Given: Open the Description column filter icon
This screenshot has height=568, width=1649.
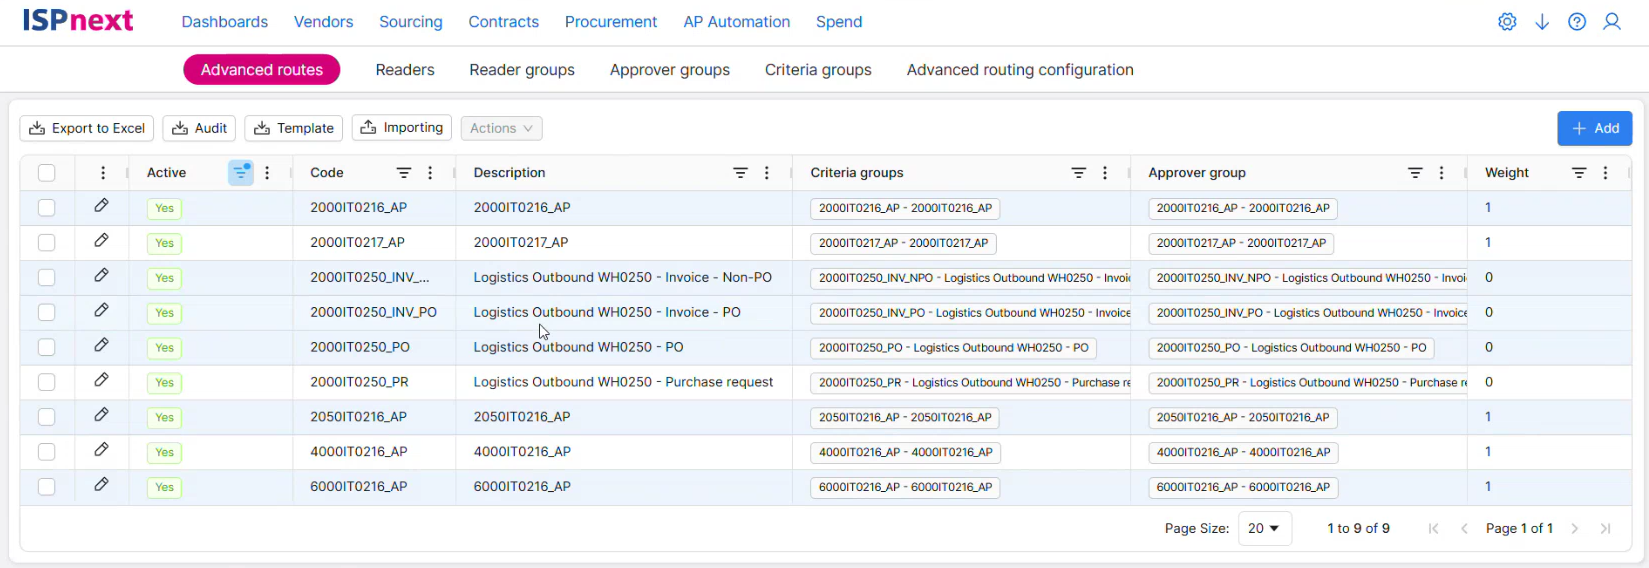Looking at the screenshot, I should [740, 173].
